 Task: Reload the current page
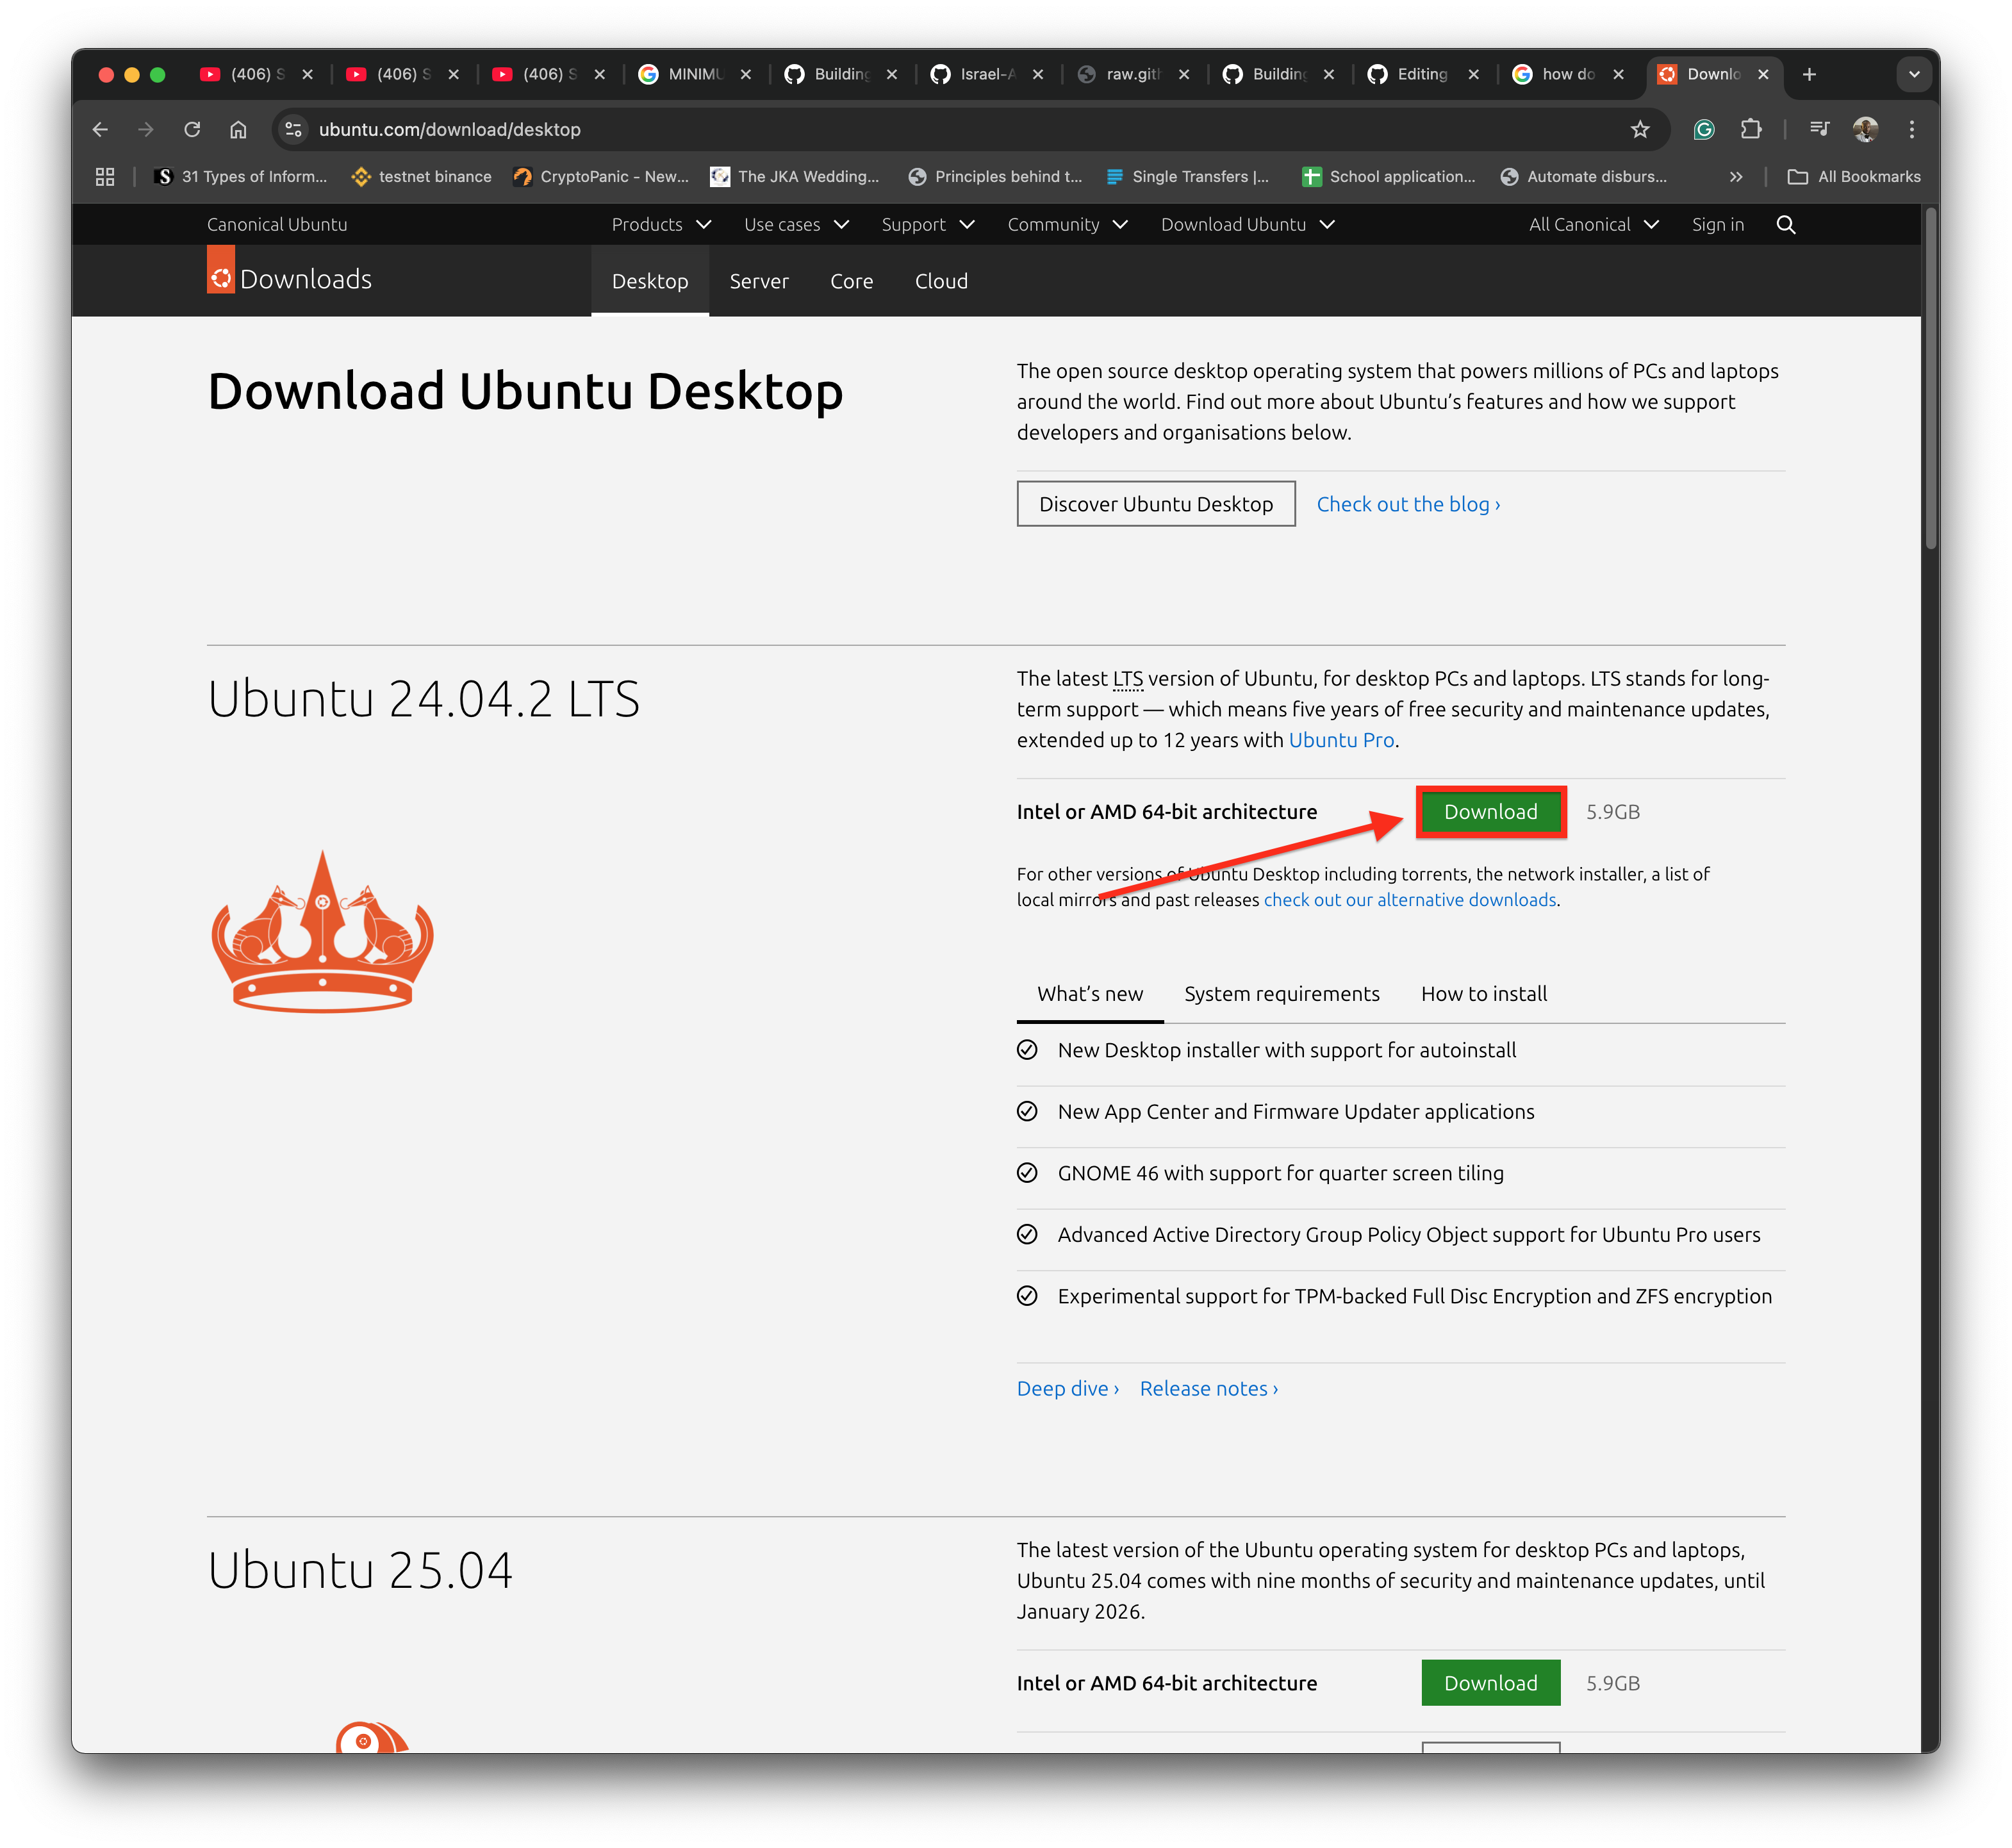tap(192, 129)
